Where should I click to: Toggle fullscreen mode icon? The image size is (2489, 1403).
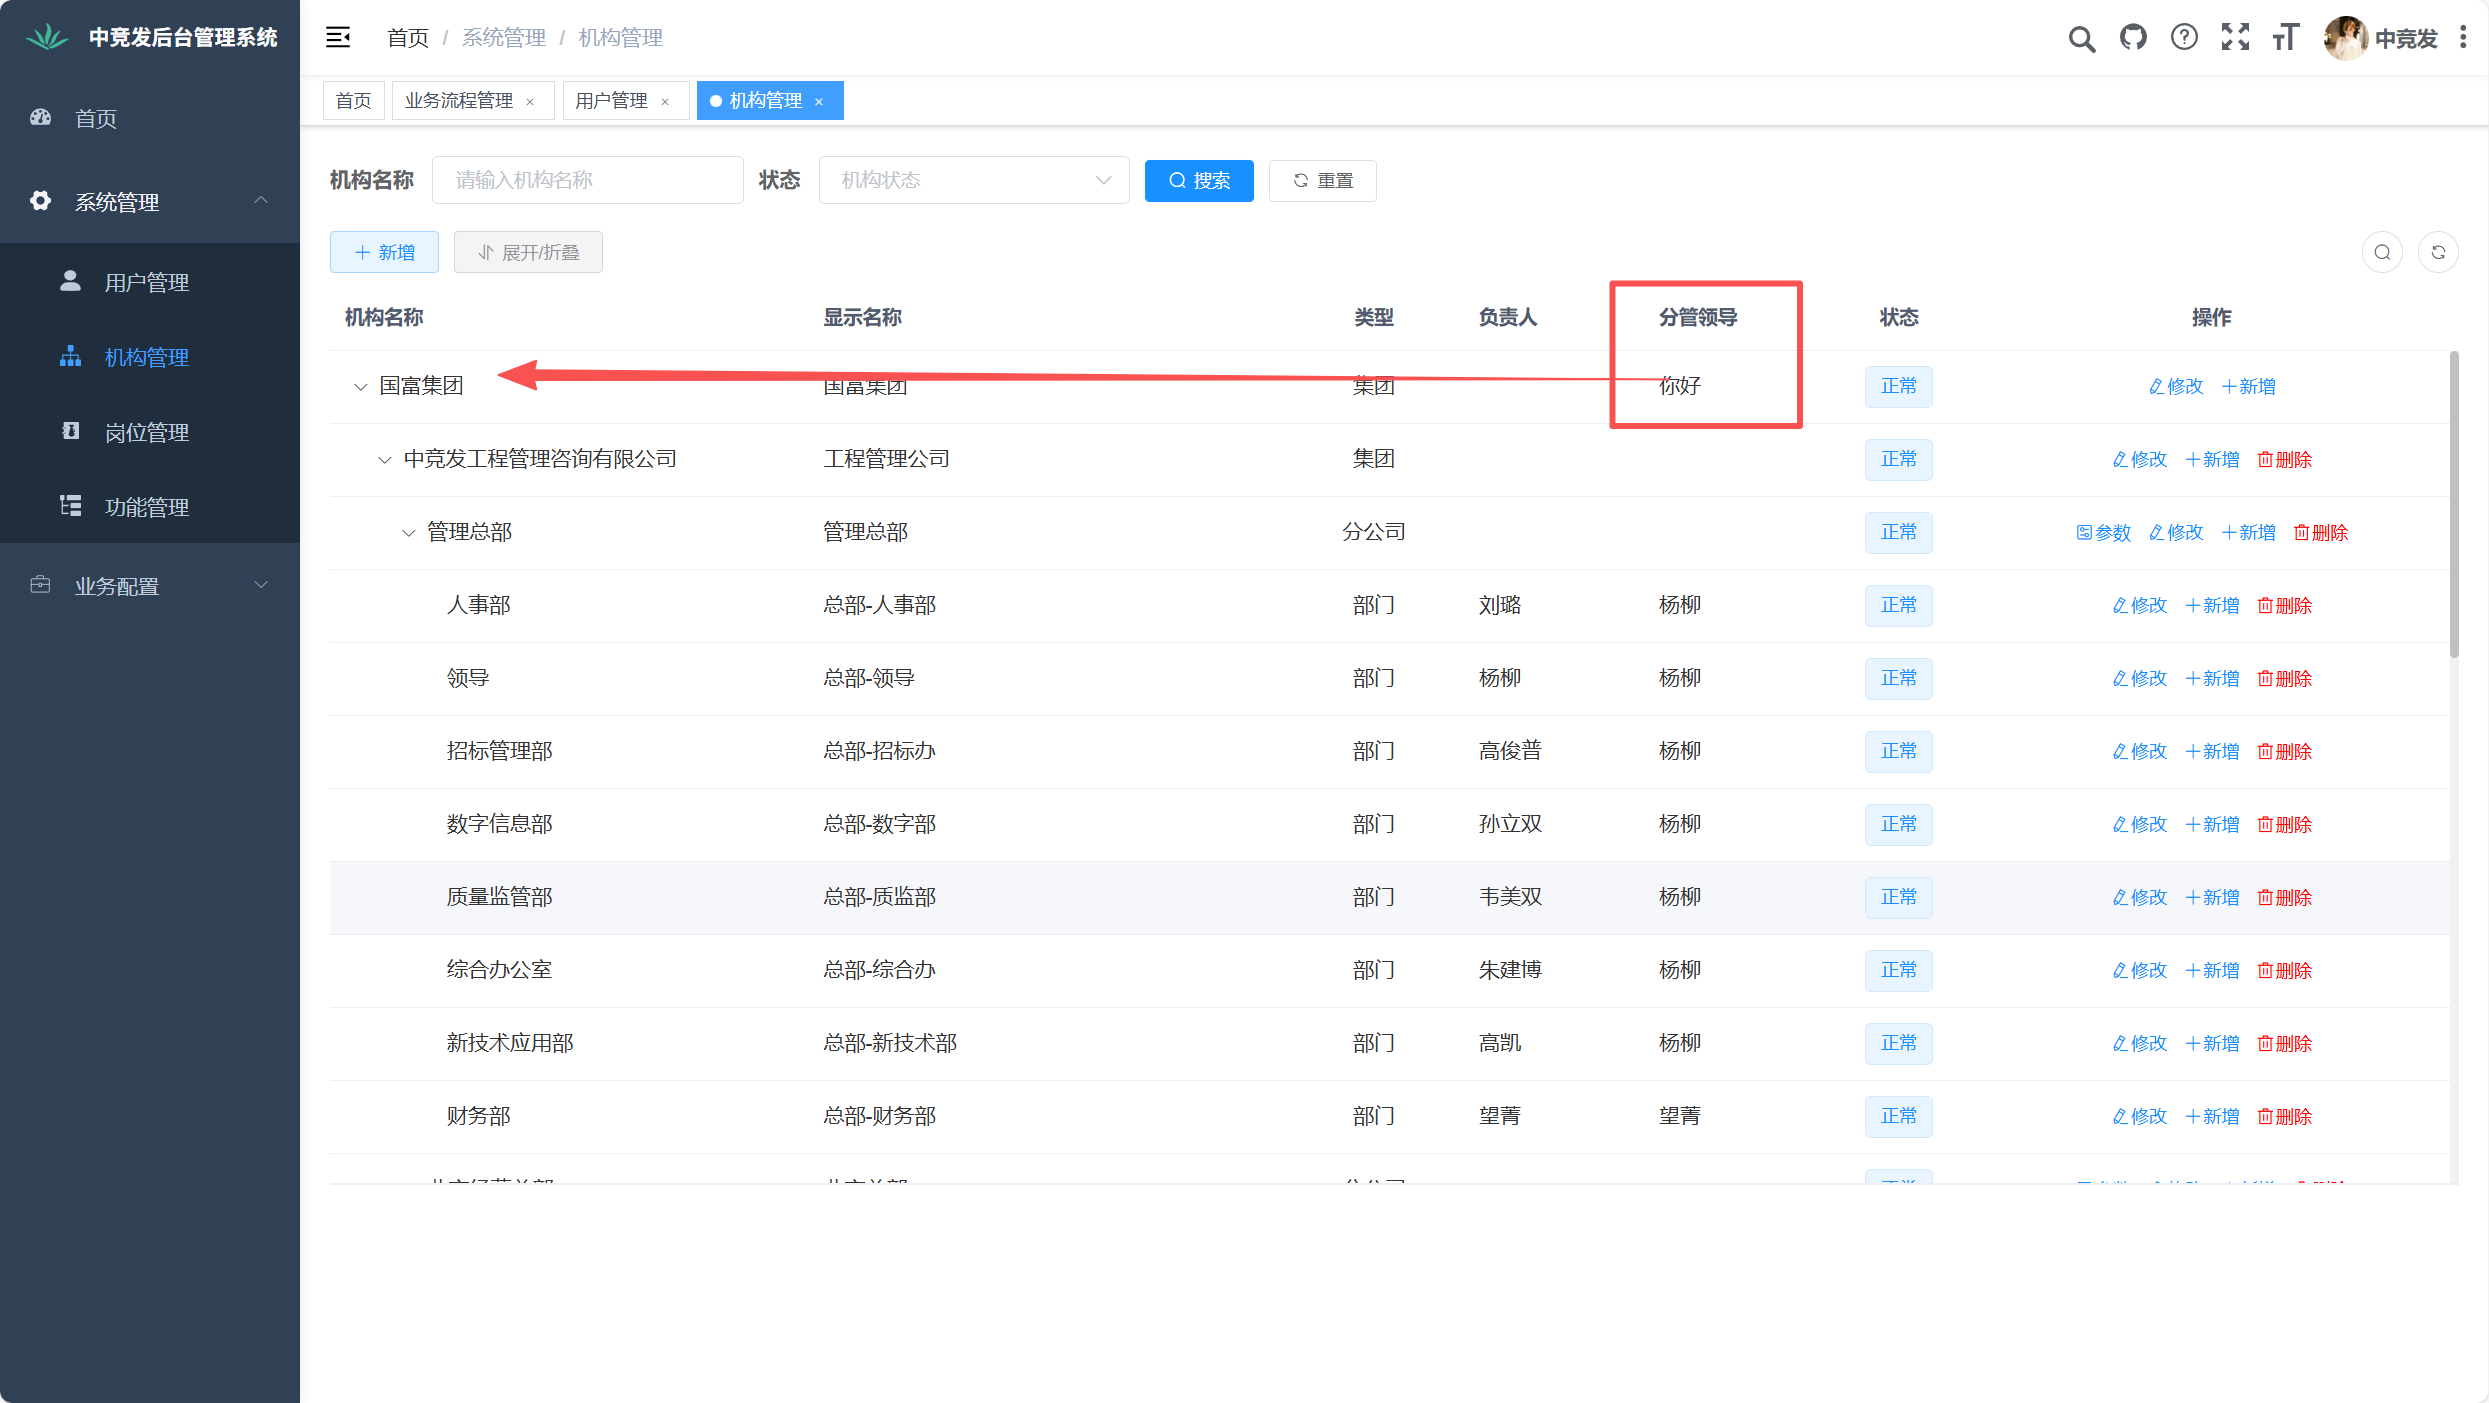[2235, 38]
